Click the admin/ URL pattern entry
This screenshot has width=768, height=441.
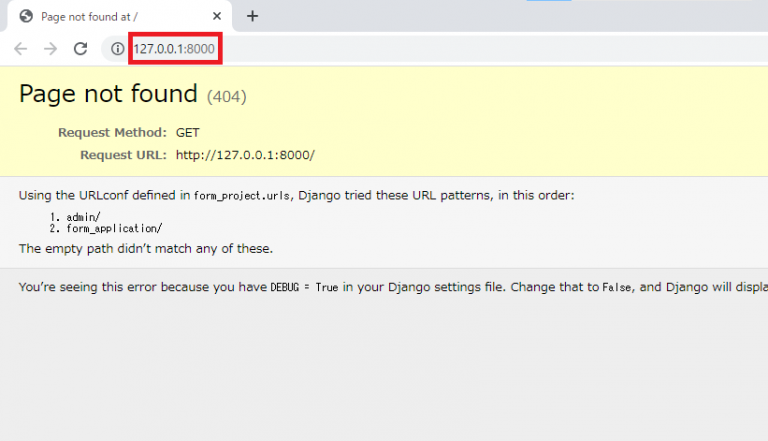tap(84, 216)
